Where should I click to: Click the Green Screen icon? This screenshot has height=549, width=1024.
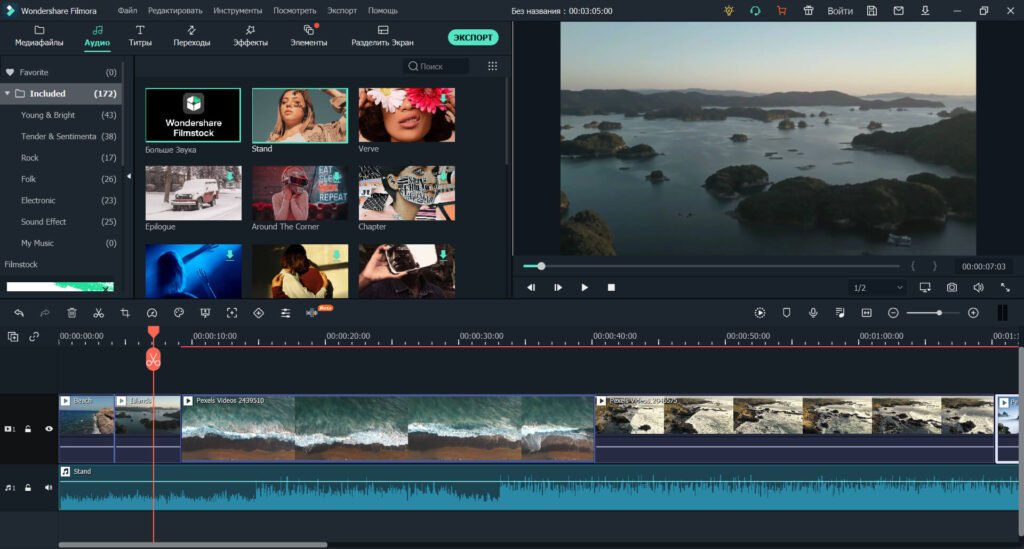tap(205, 313)
